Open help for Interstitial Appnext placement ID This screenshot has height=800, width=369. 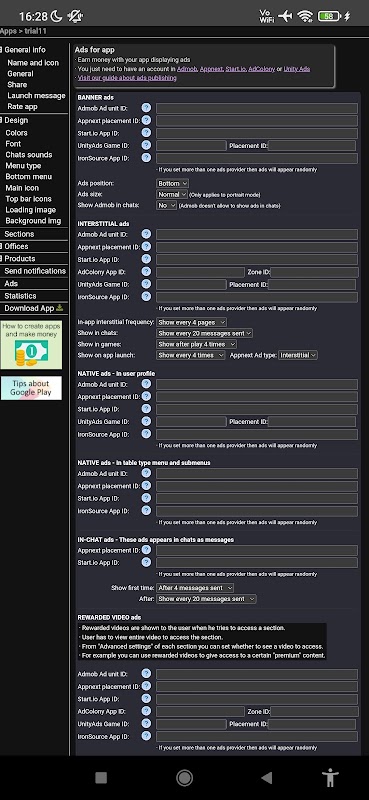(x=146, y=246)
